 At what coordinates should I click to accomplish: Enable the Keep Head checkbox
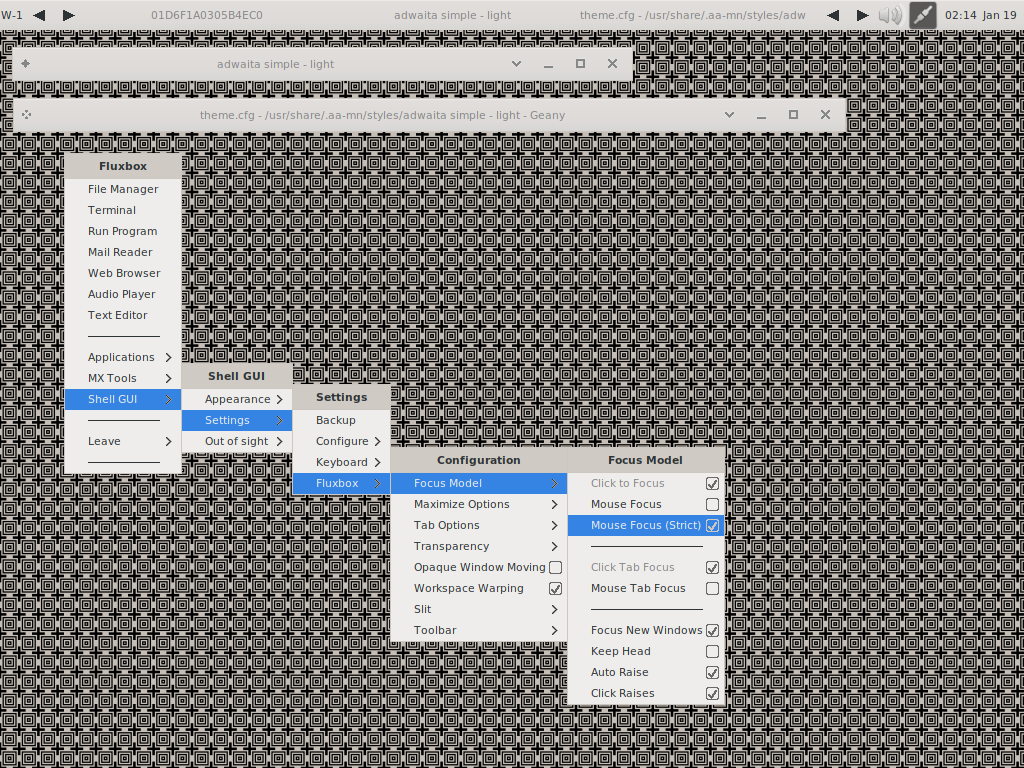tap(712, 652)
